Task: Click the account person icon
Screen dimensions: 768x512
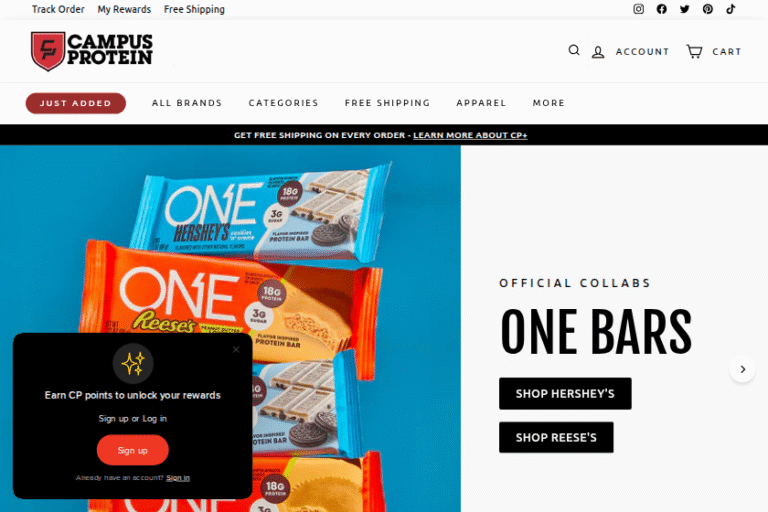Action: pos(598,52)
